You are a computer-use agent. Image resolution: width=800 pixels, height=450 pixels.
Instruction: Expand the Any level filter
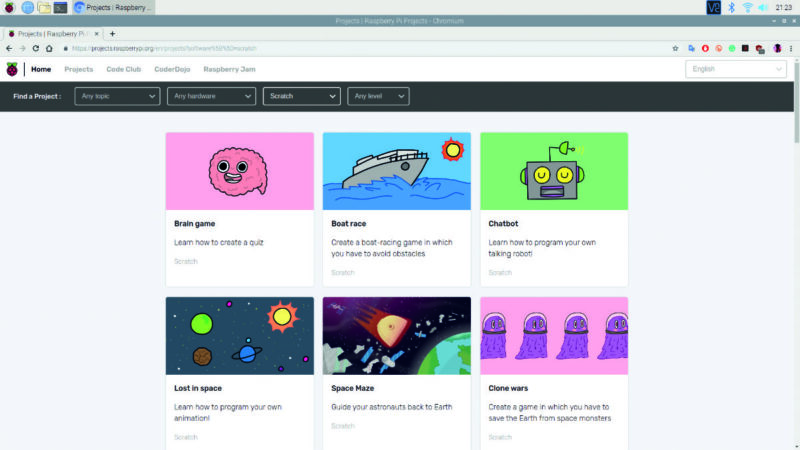(x=378, y=96)
